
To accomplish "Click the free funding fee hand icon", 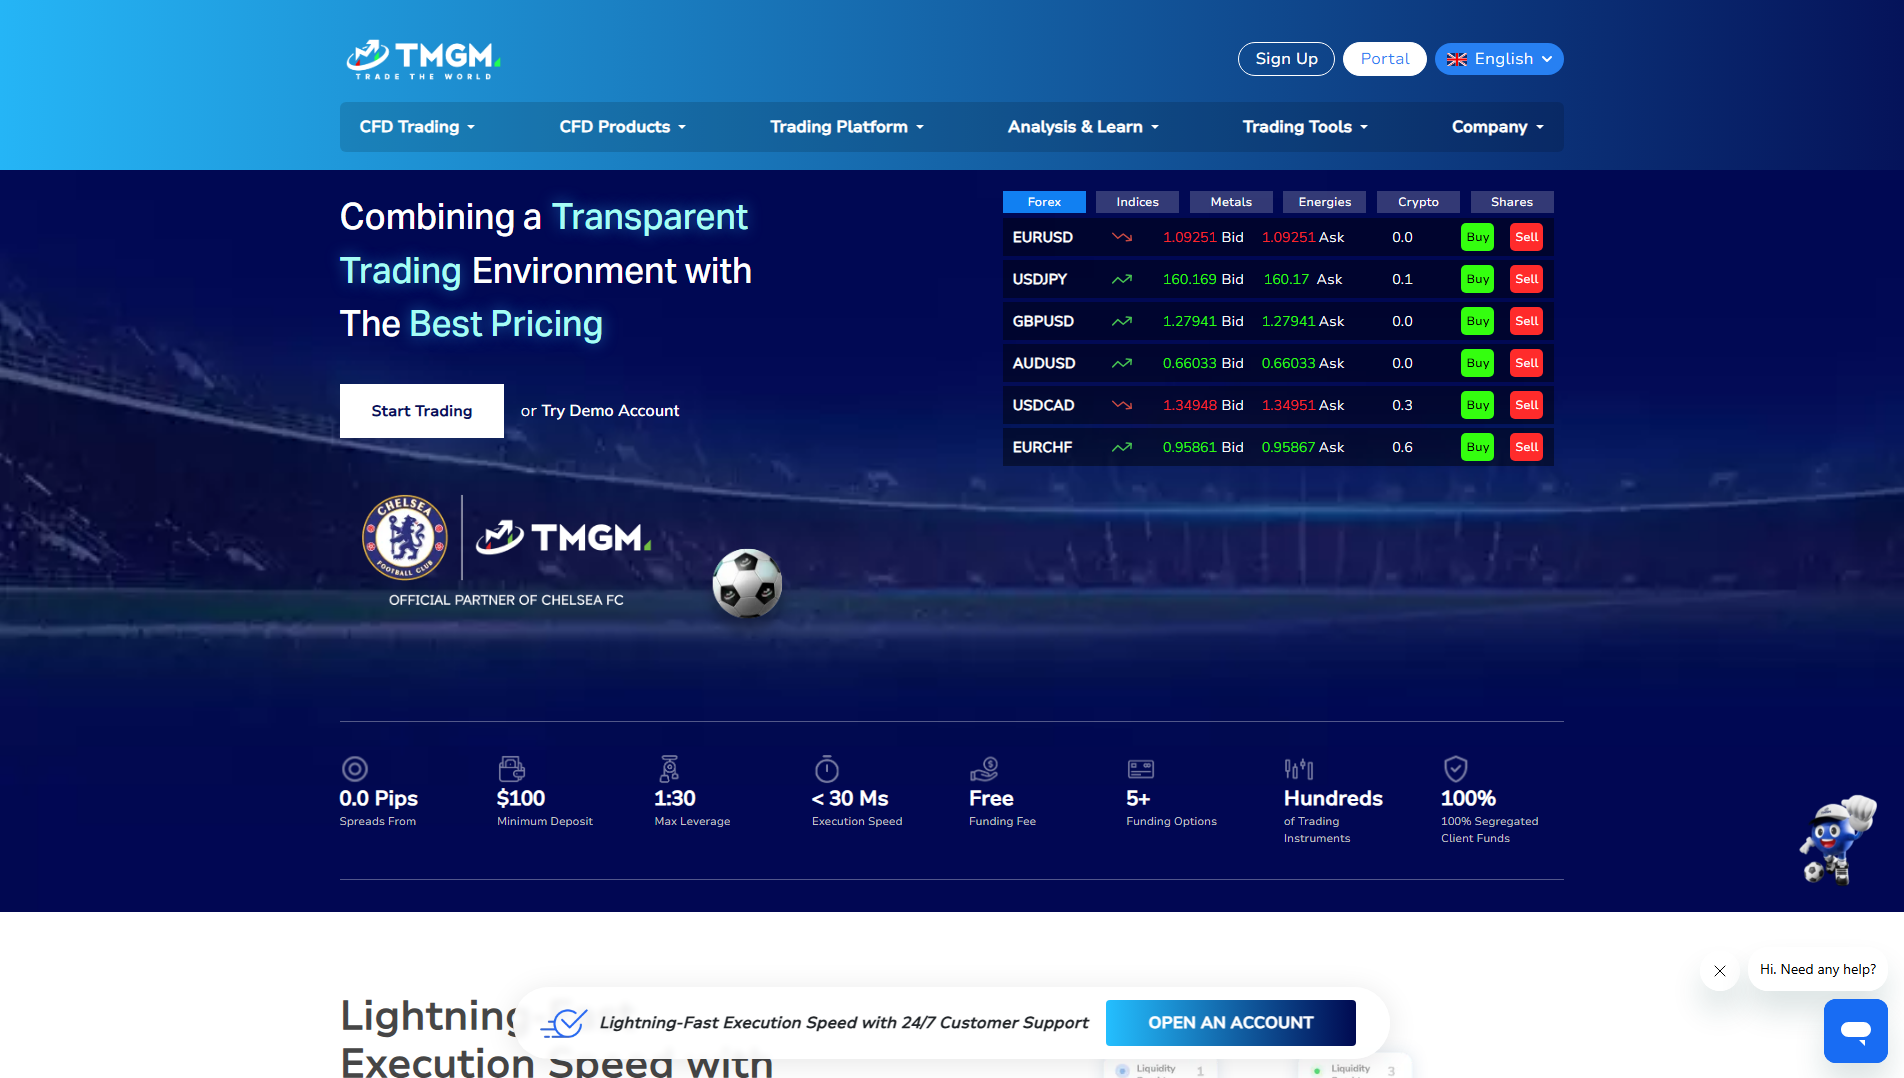I will [x=984, y=768].
